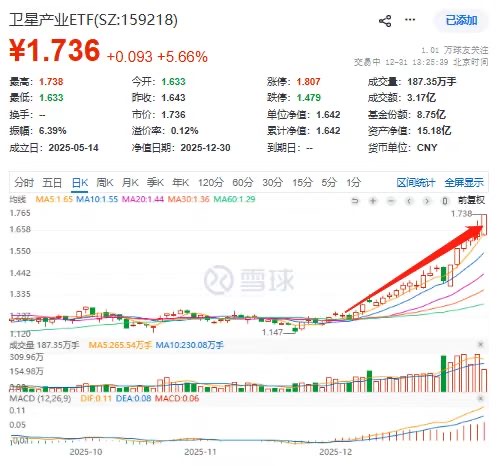Click the 1.147 low price marker on chart
500x466 pixels.
pos(272,332)
